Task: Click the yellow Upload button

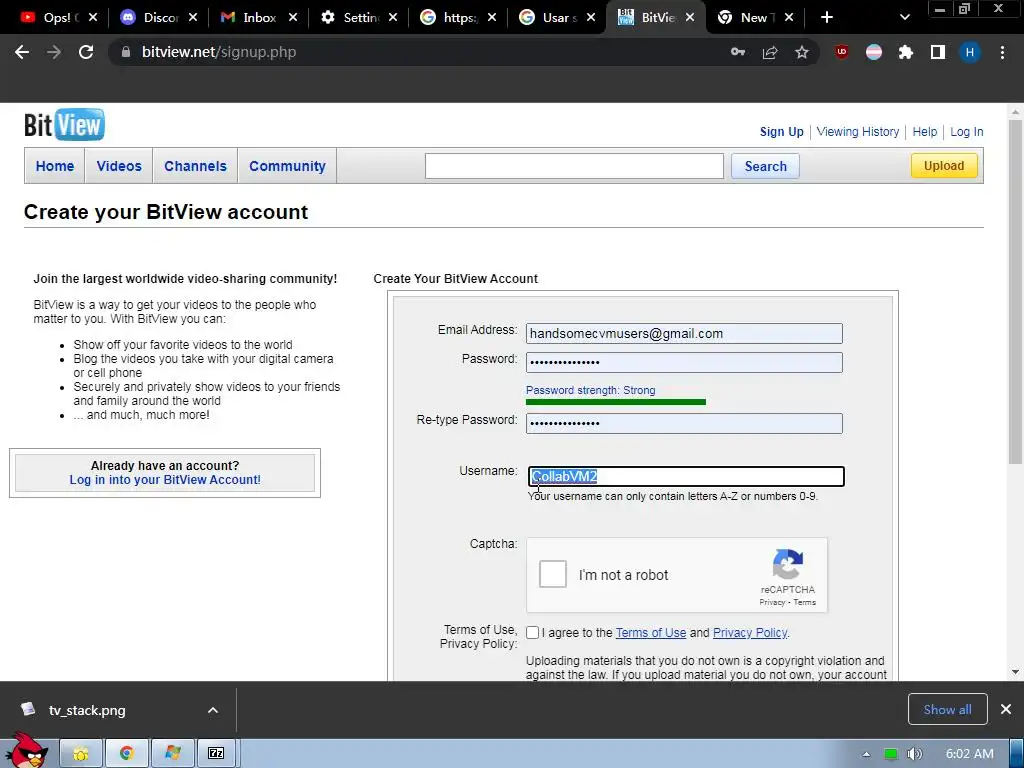Action: [944, 166]
